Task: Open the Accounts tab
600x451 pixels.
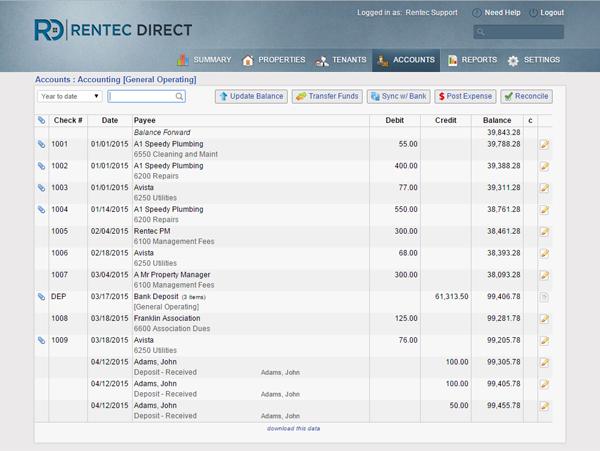Action: point(406,60)
